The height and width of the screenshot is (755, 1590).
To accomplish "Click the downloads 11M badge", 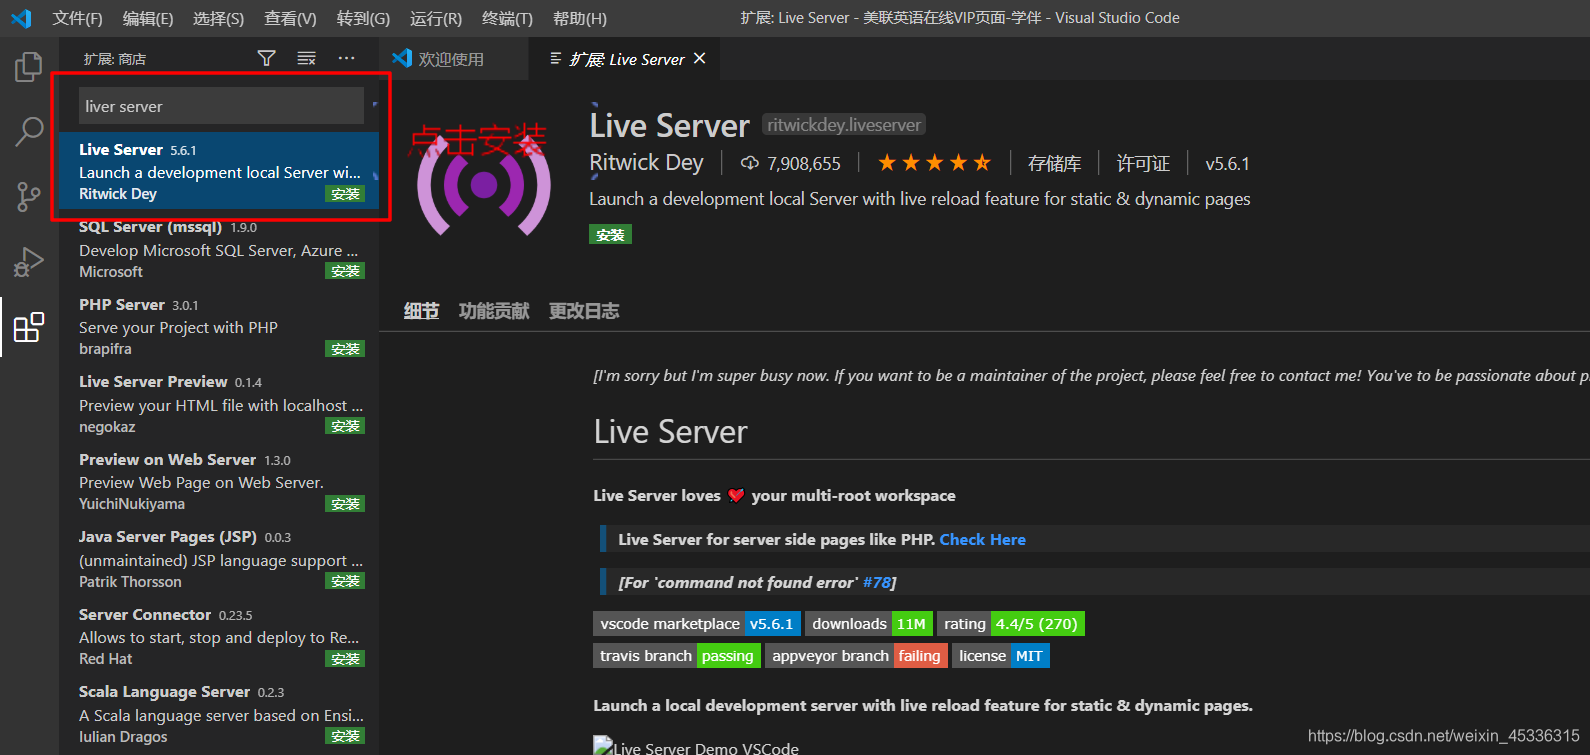I will tap(869, 624).
